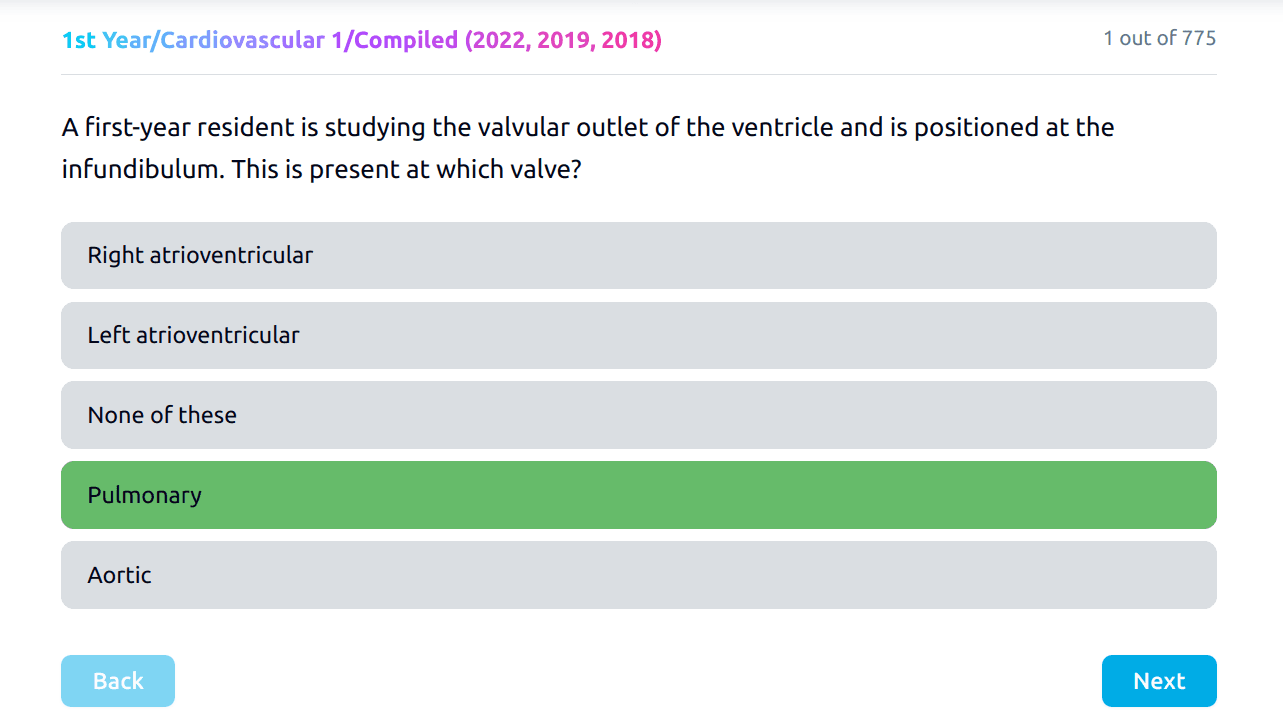The image size is (1283, 721).
Task: Choose the Left atrioventricular answer
Action: click(x=638, y=335)
